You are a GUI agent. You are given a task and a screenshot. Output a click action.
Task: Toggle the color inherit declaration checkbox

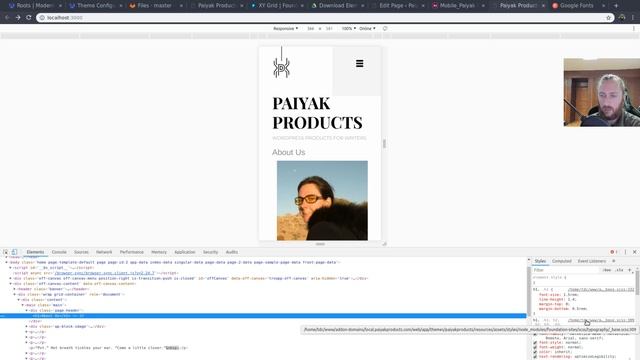tap(535, 352)
